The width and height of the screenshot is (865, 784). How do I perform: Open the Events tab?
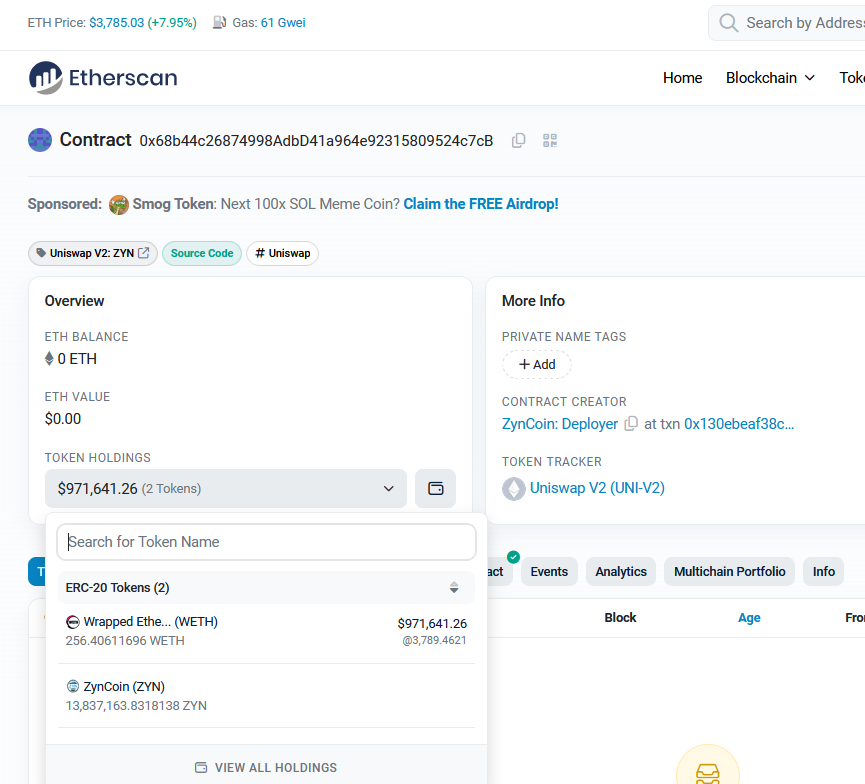click(549, 572)
